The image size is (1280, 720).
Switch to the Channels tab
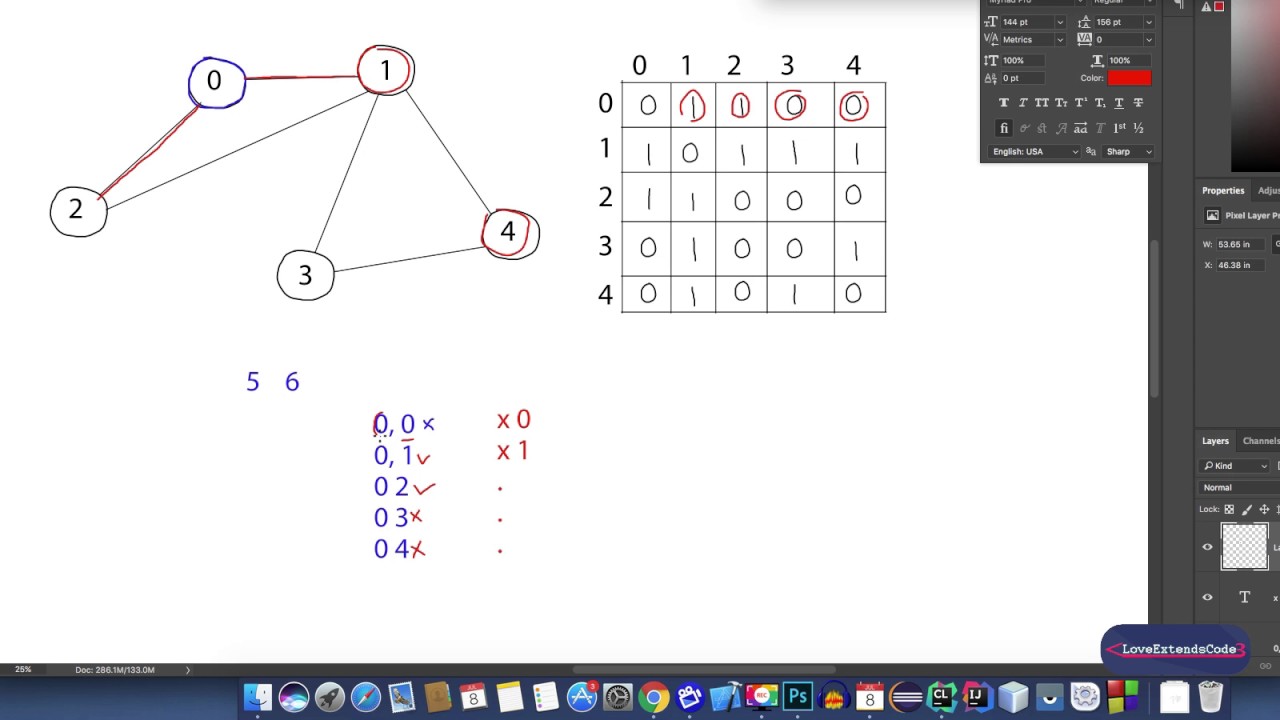pyautogui.click(x=1260, y=441)
